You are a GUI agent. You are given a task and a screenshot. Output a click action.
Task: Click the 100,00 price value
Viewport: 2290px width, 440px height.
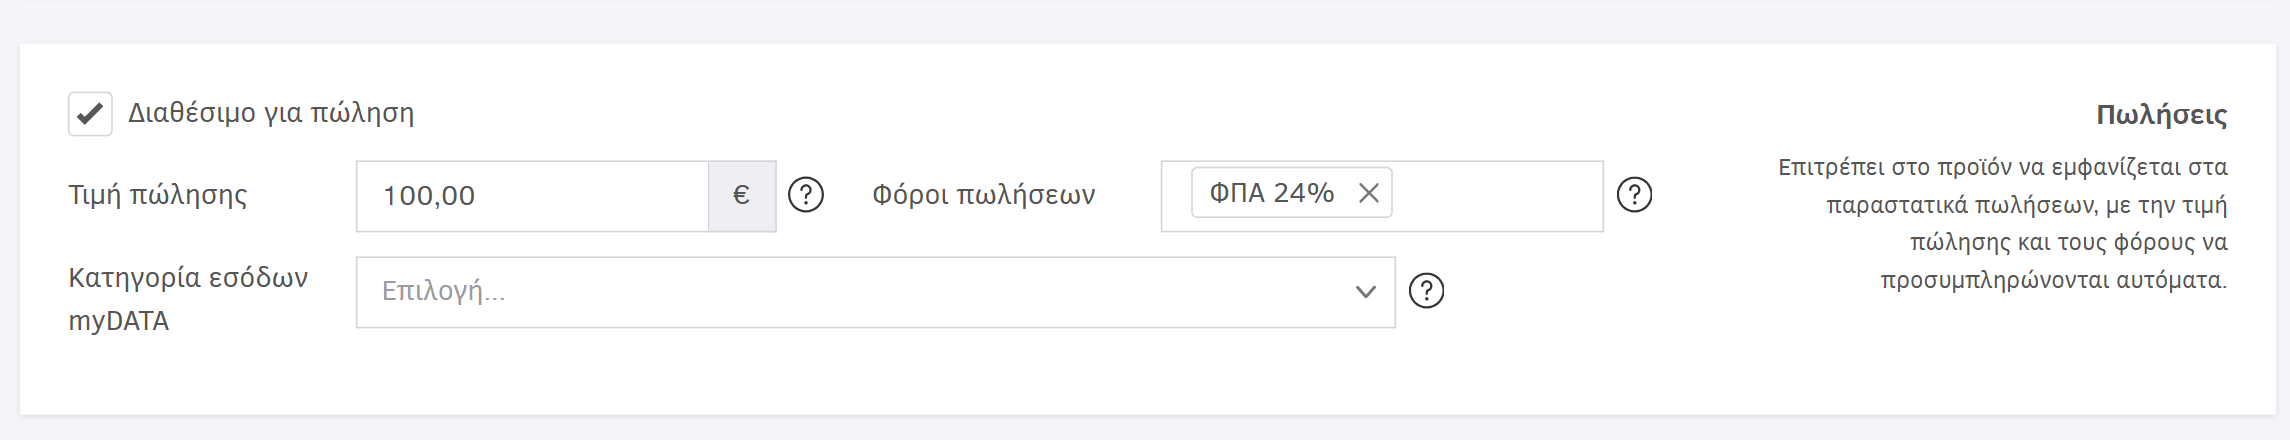point(429,196)
